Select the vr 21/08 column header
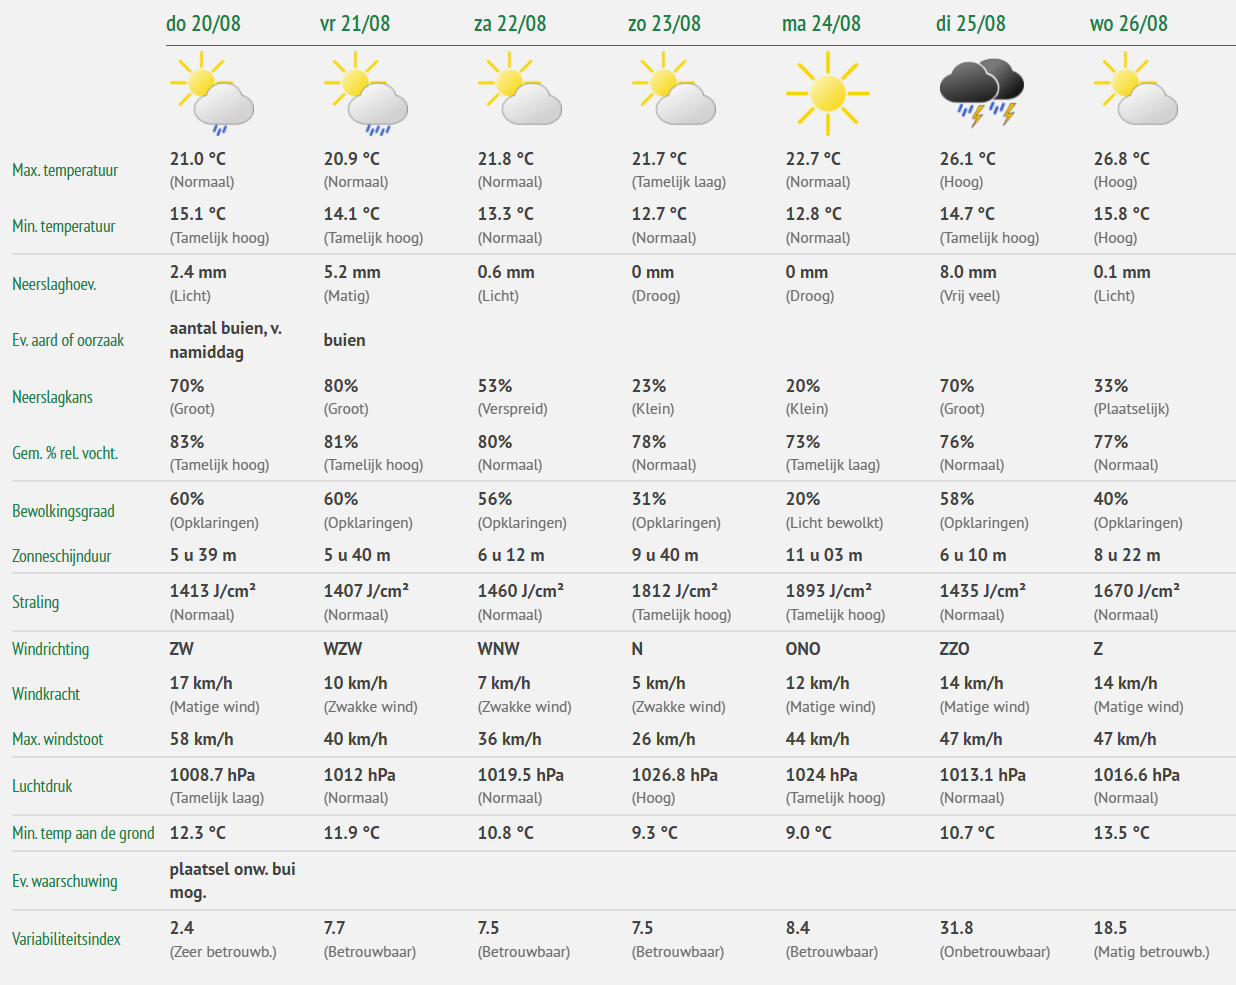Viewport: 1236px width, 985px height. (x=355, y=23)
